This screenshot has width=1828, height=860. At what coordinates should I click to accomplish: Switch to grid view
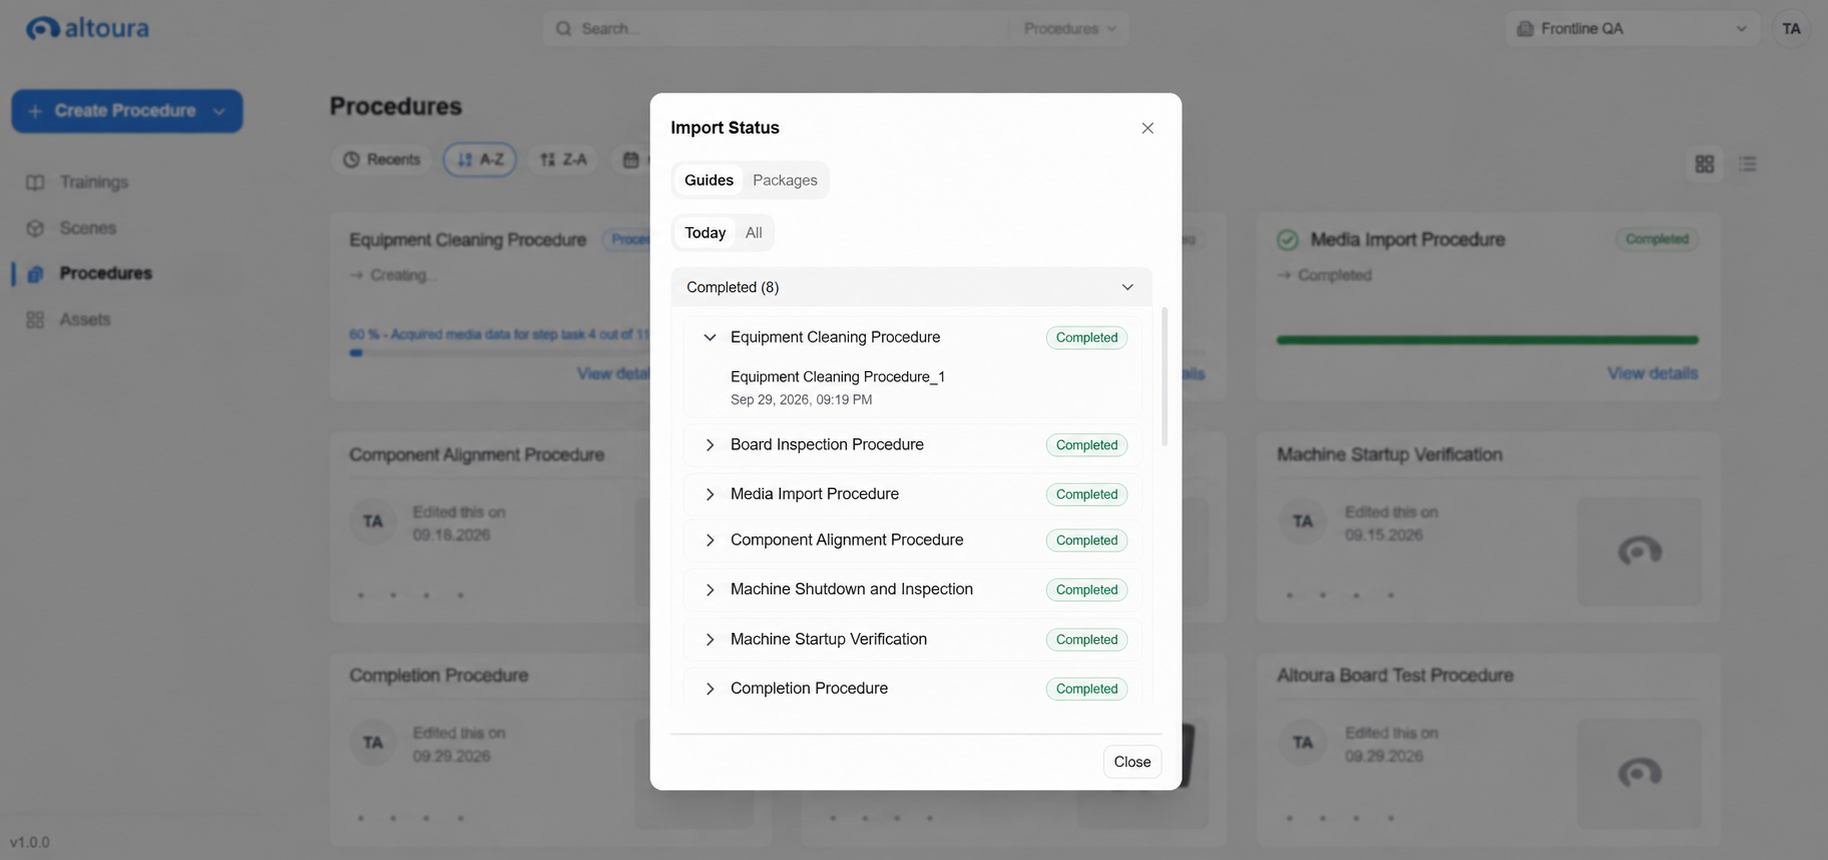[1705, 164]
